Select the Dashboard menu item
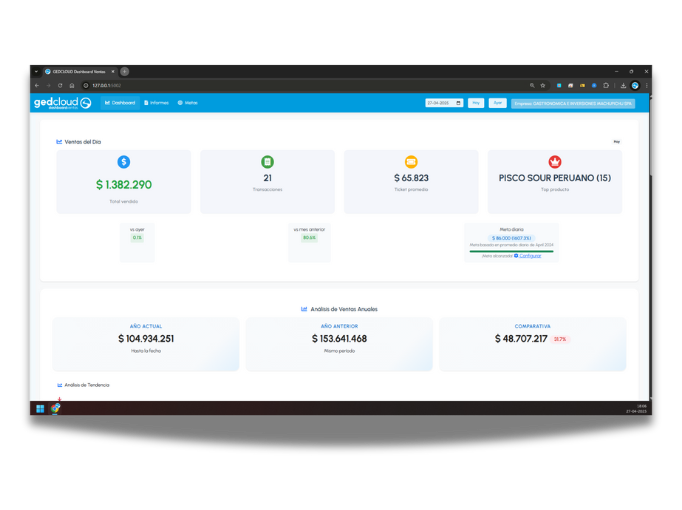This screenshot has width=682, height=510. [120, 103]
